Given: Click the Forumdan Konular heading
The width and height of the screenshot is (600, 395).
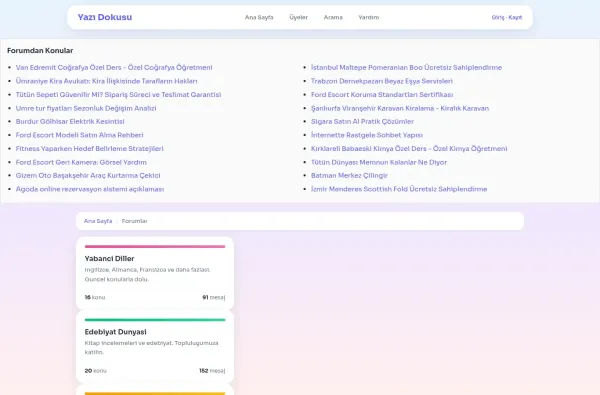Looking at the screenshot, I should (40, 51).
